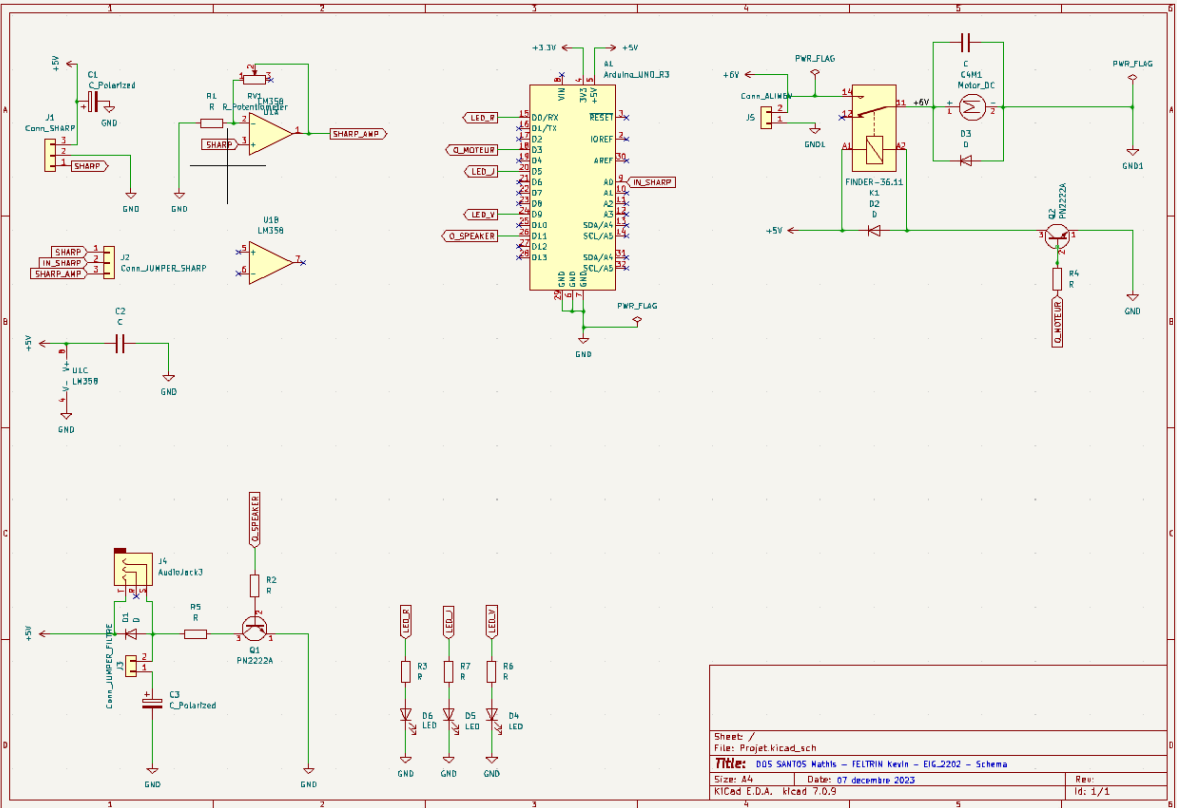Select the LED_V label at Arduino pin D9
This screenshot has width=1177, height=808.
pyautogui.click(x=481, y=214)
